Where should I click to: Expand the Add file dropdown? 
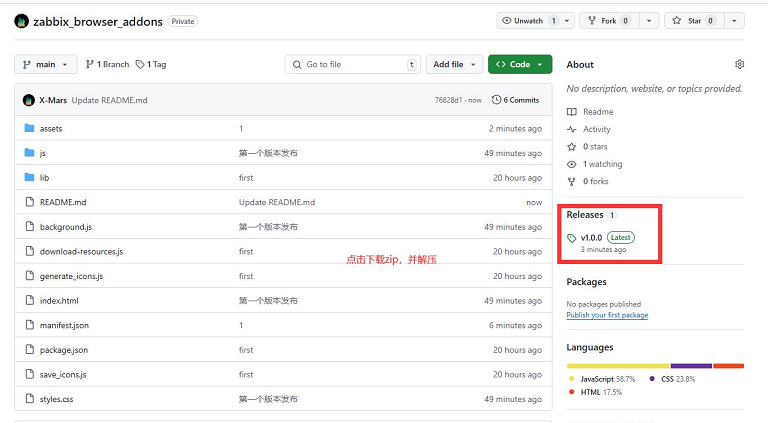pyautogui.click(x=454, y=64)
